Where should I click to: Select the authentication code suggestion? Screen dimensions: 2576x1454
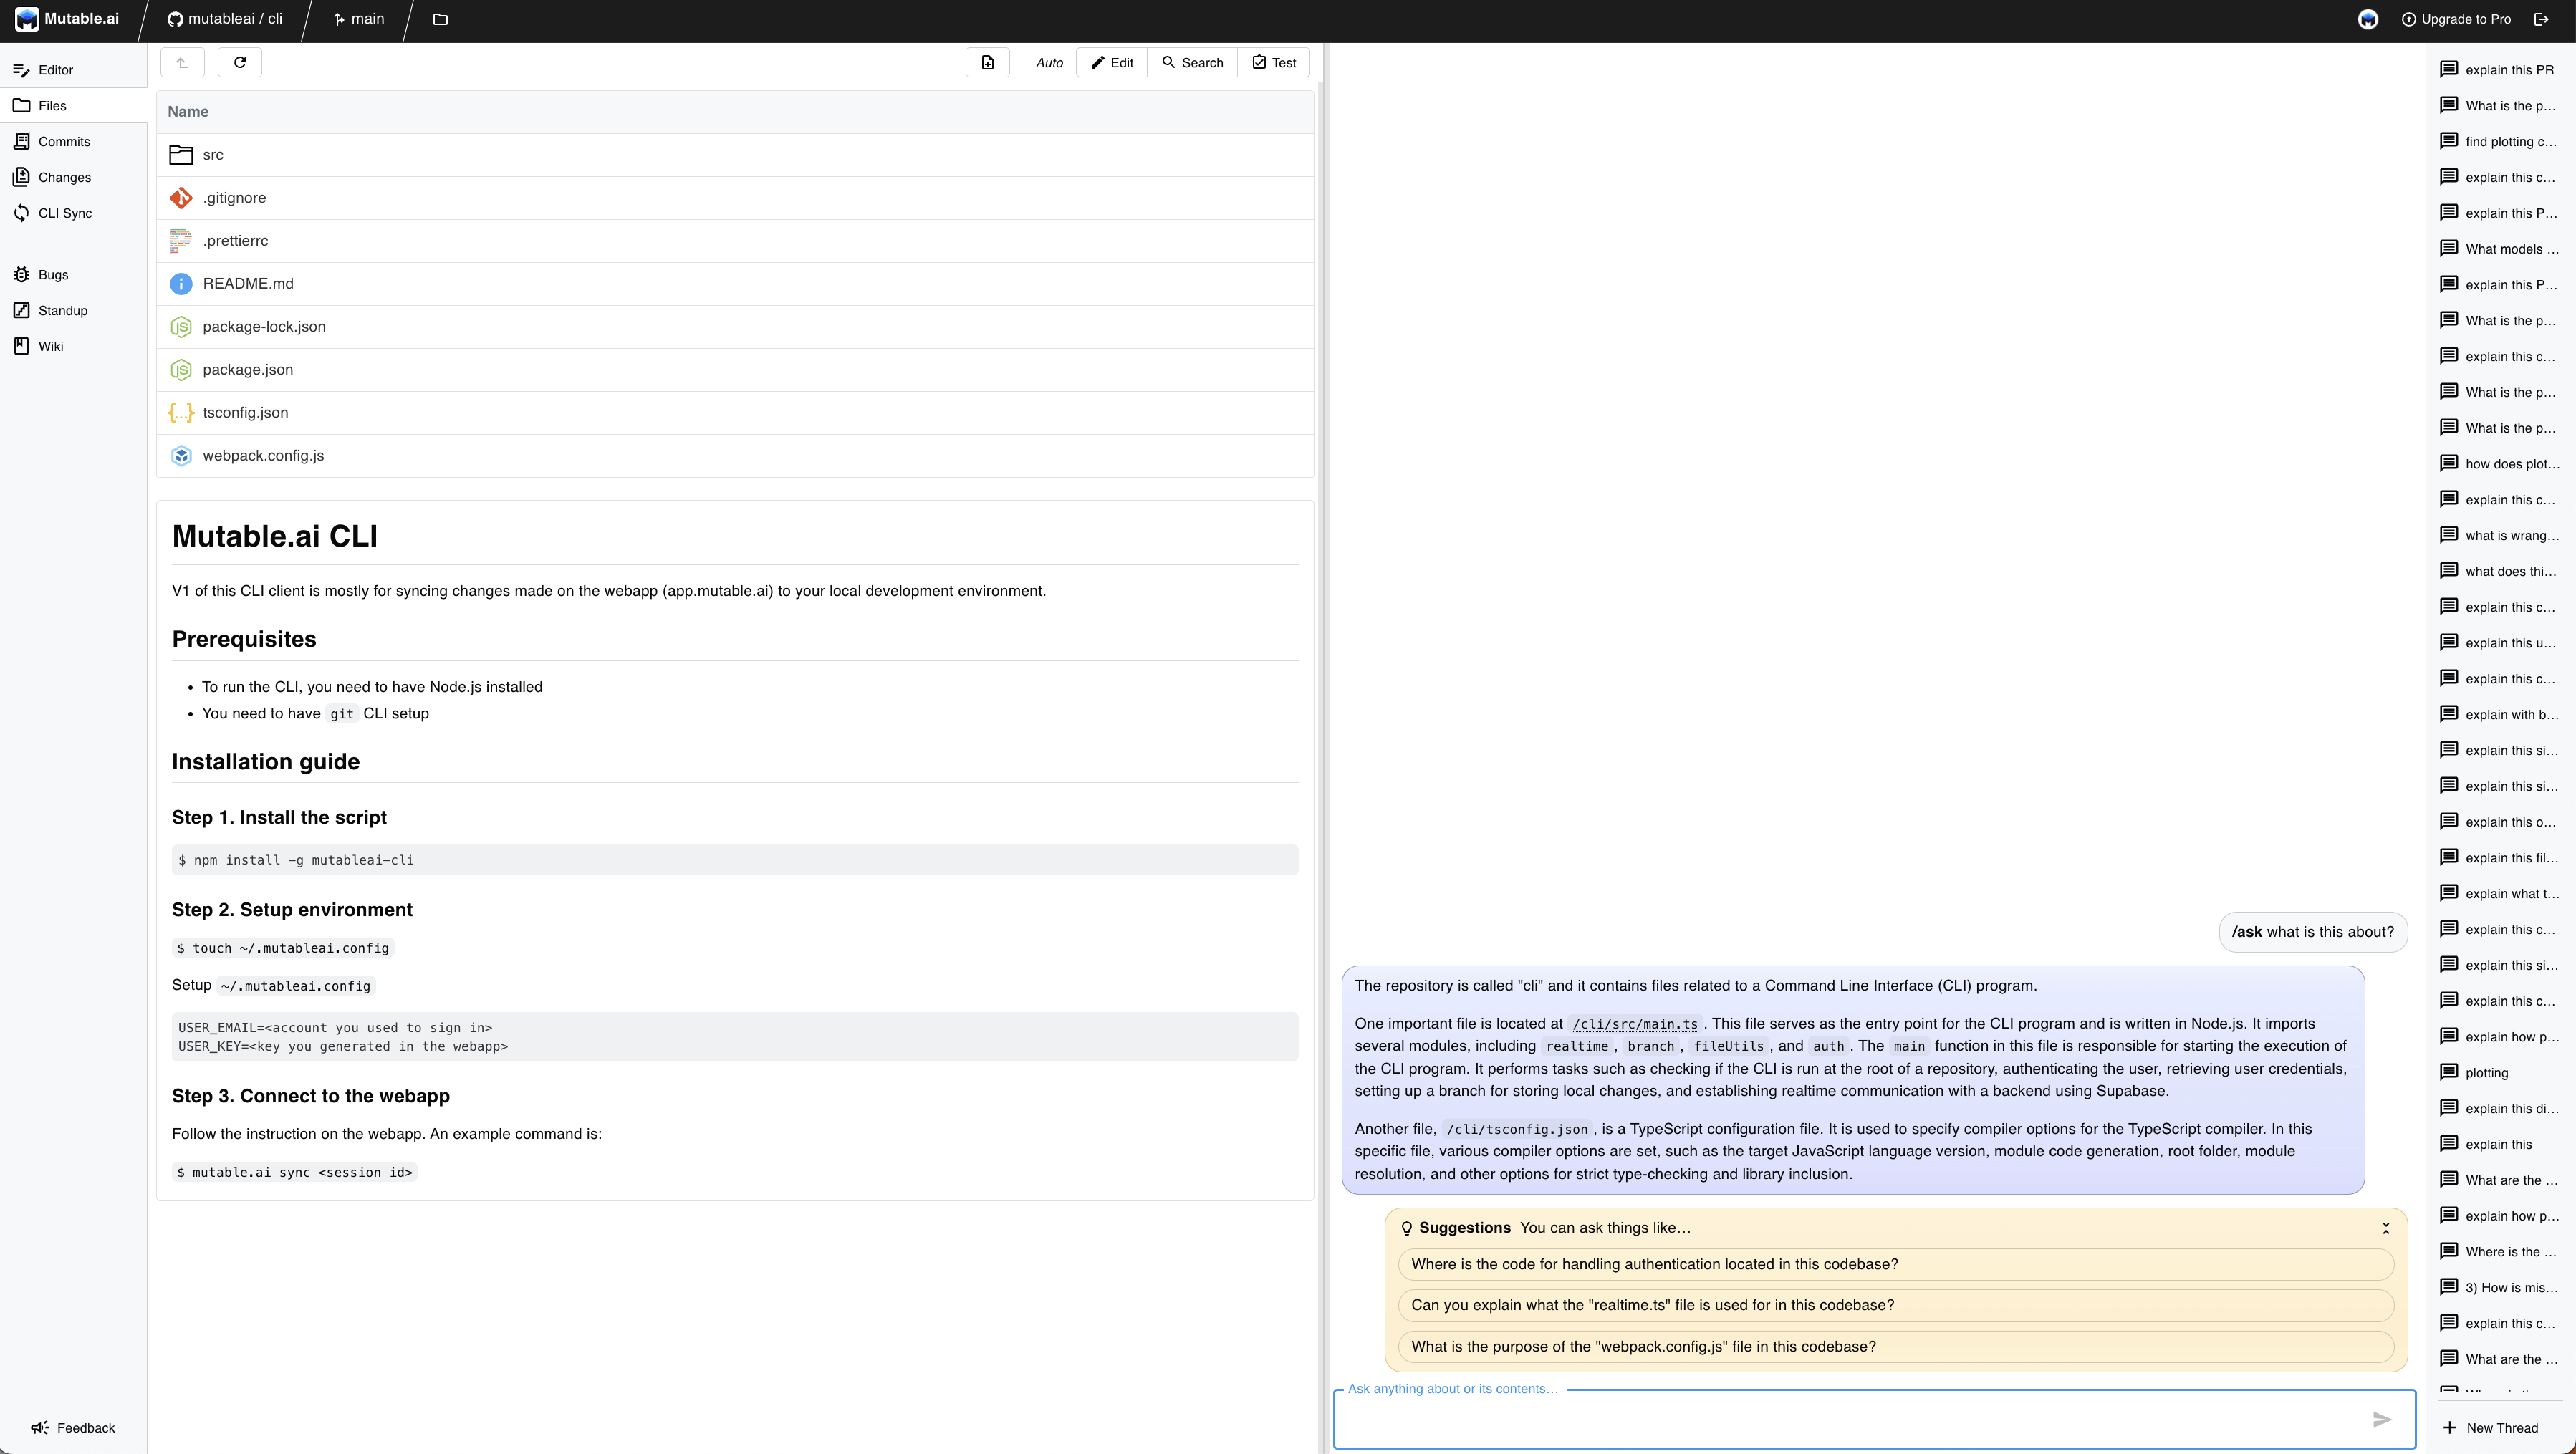coord(1895,1265)
